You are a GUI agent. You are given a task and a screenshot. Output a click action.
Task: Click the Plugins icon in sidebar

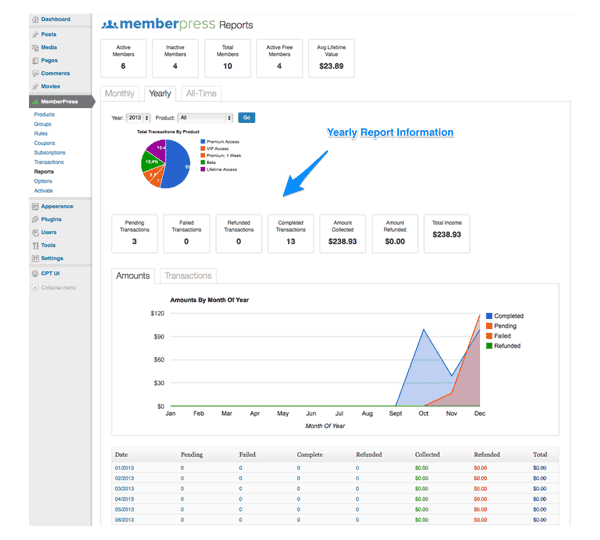click(35, 218)
